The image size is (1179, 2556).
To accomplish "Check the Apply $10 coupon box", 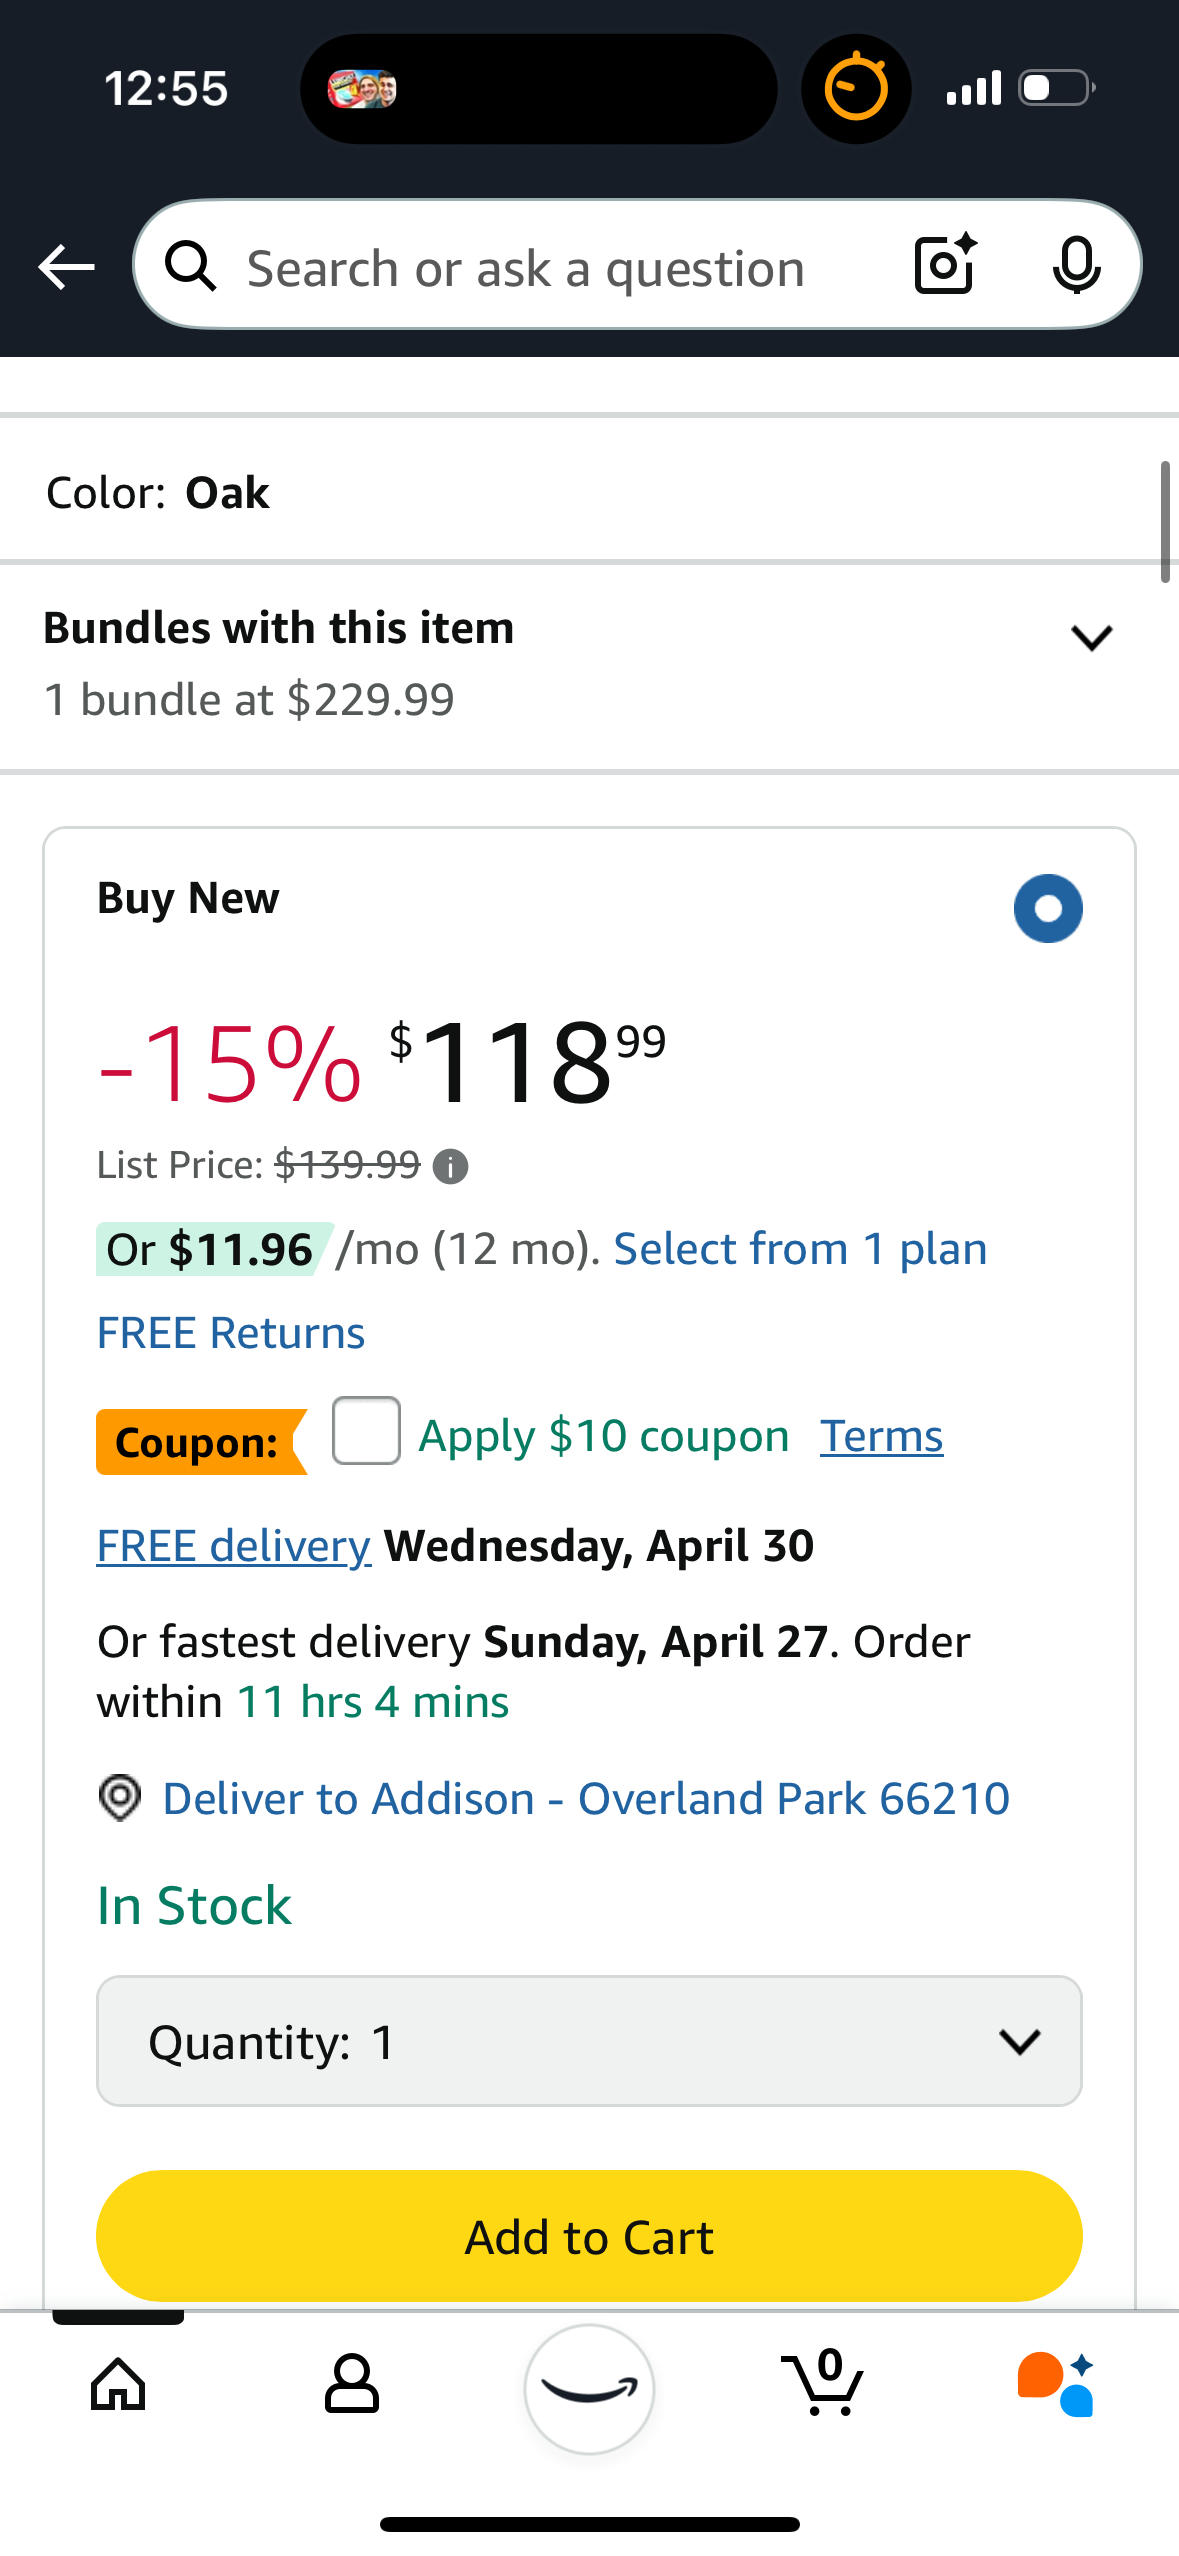I will point(366,1431).
